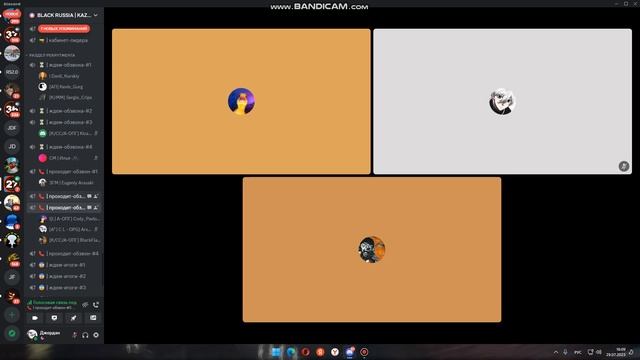Toggle microphone mute in the user panel
This screenshot has height=360, width=640.
click(74, 335)
